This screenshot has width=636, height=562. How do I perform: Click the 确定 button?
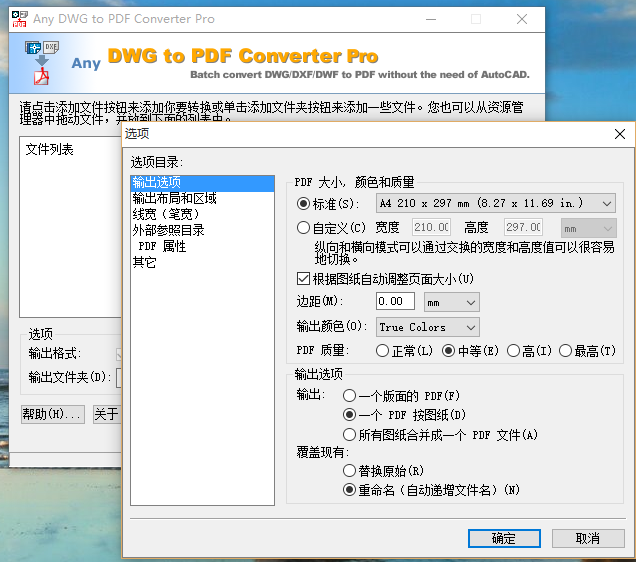coord(504,538)
